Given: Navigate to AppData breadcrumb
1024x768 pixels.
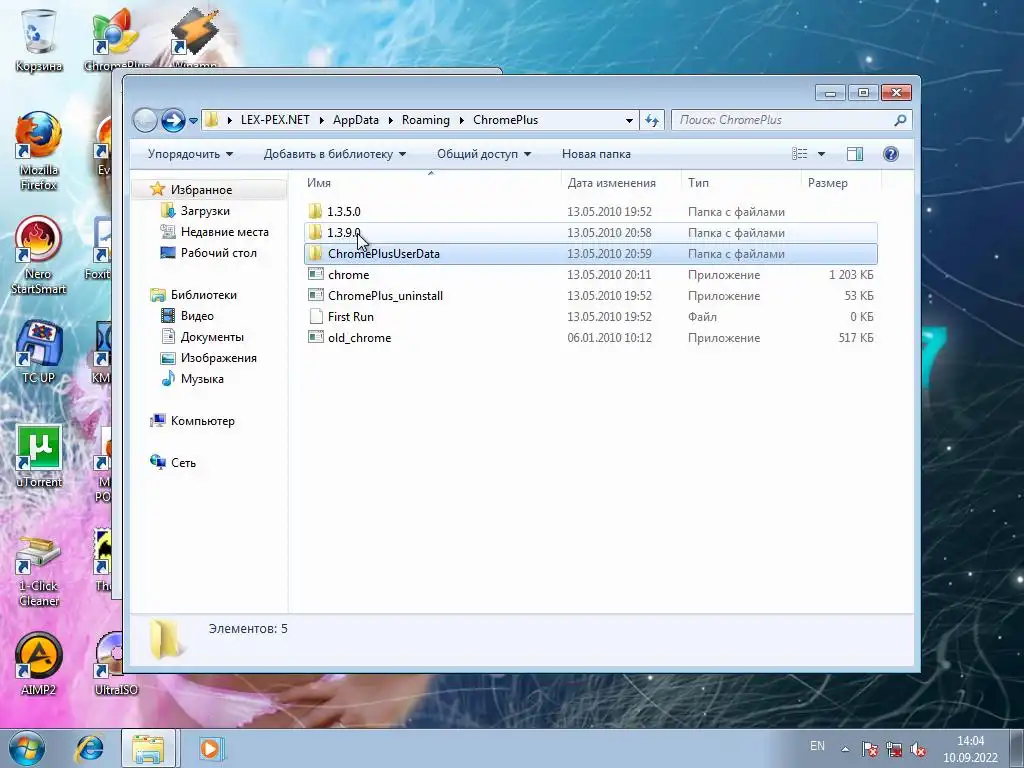Looking at the screenshot, I should coord(356,120).
